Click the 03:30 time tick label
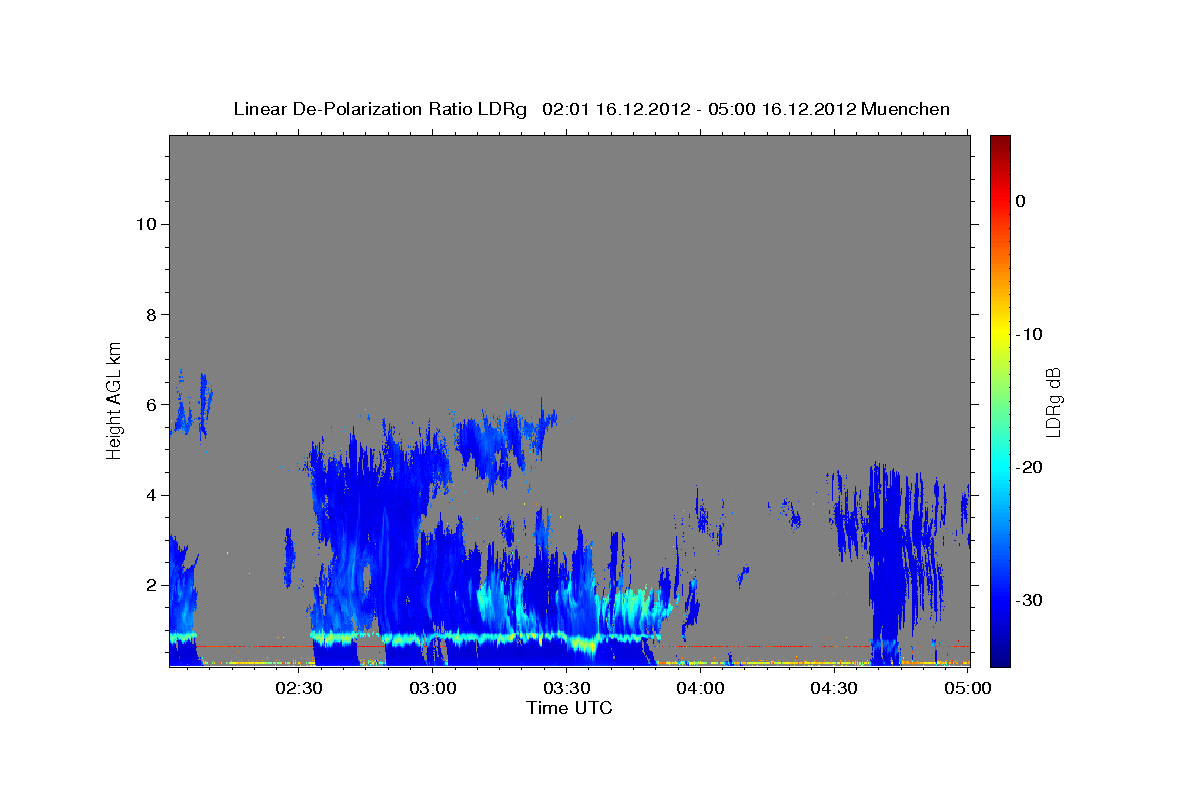The width and height of the screenshot is (1200, 800). (567, 688)
